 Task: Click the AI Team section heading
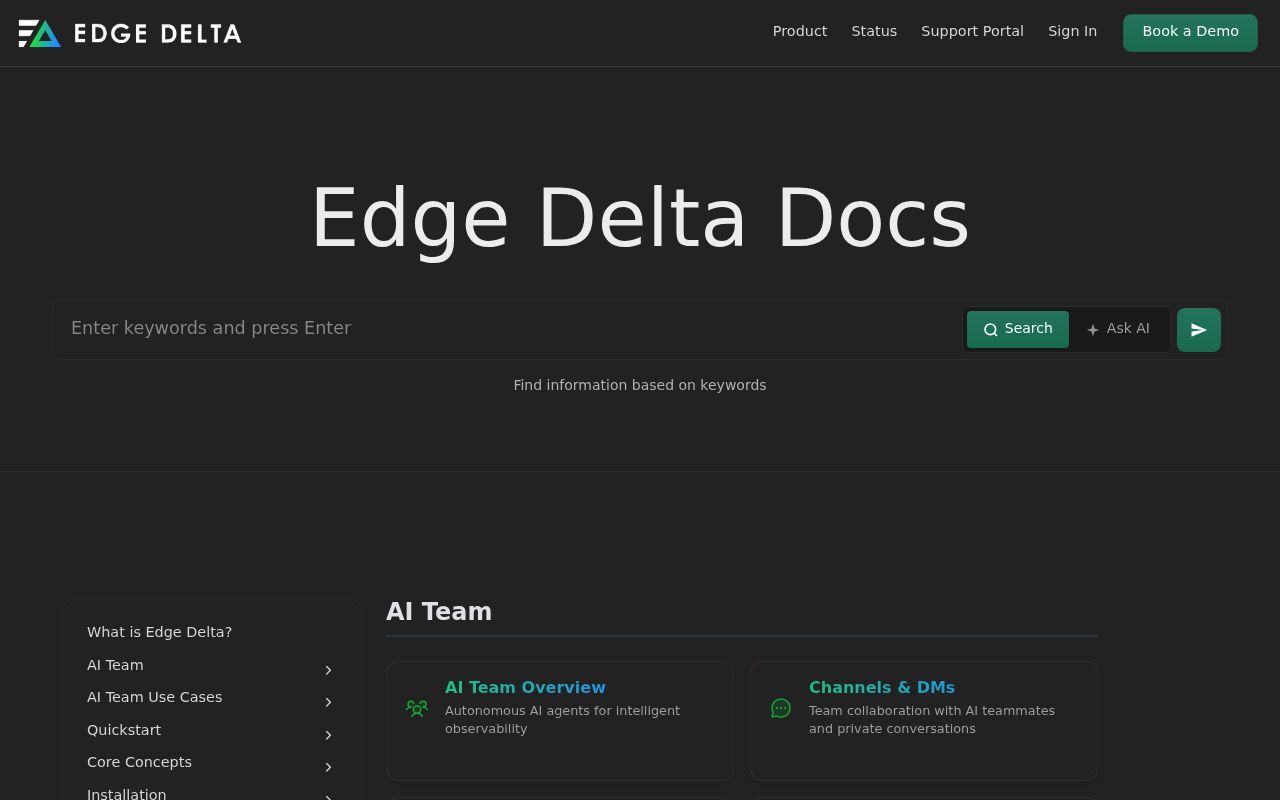click(x=439, y=612)
